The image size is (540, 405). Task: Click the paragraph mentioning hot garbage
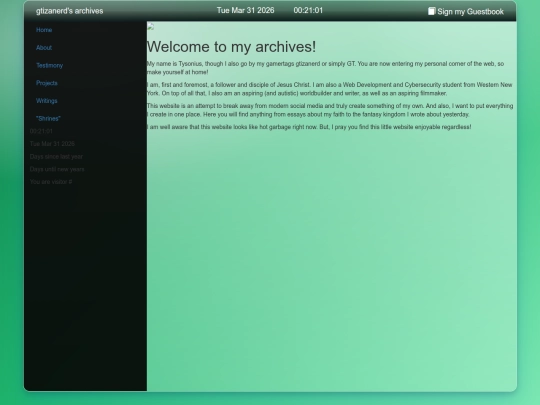pyautogui.click(x=309, y=127)
